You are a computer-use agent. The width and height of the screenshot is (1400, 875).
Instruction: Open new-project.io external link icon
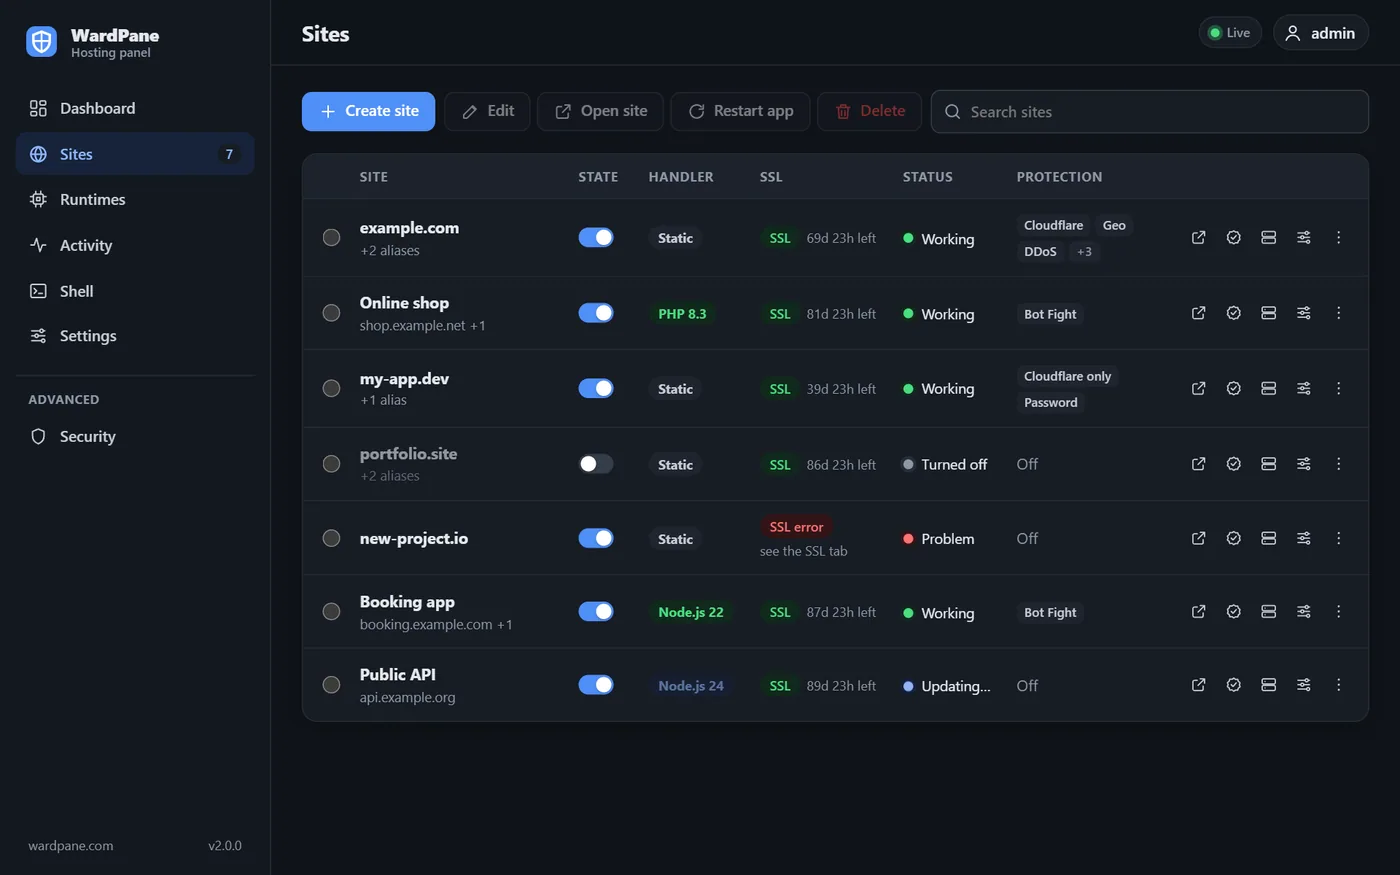[1198, 538]
